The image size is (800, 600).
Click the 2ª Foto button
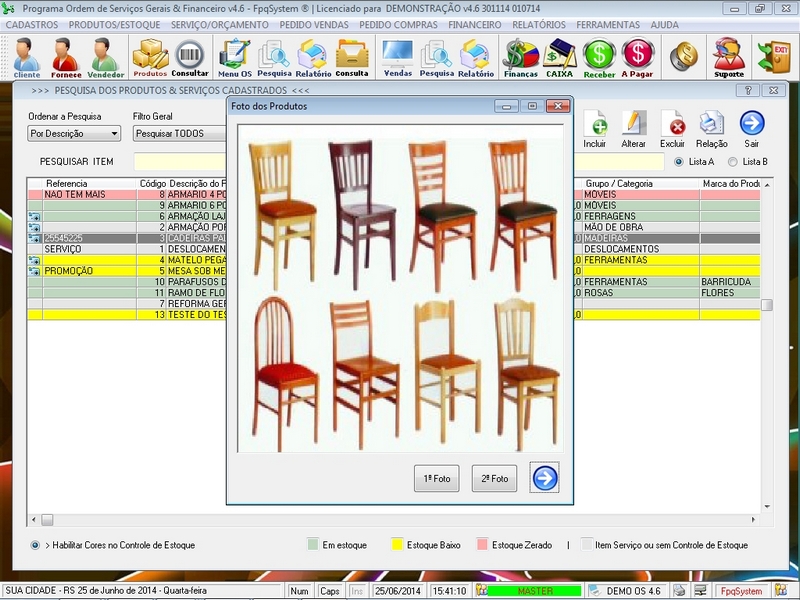pos(497,478)
